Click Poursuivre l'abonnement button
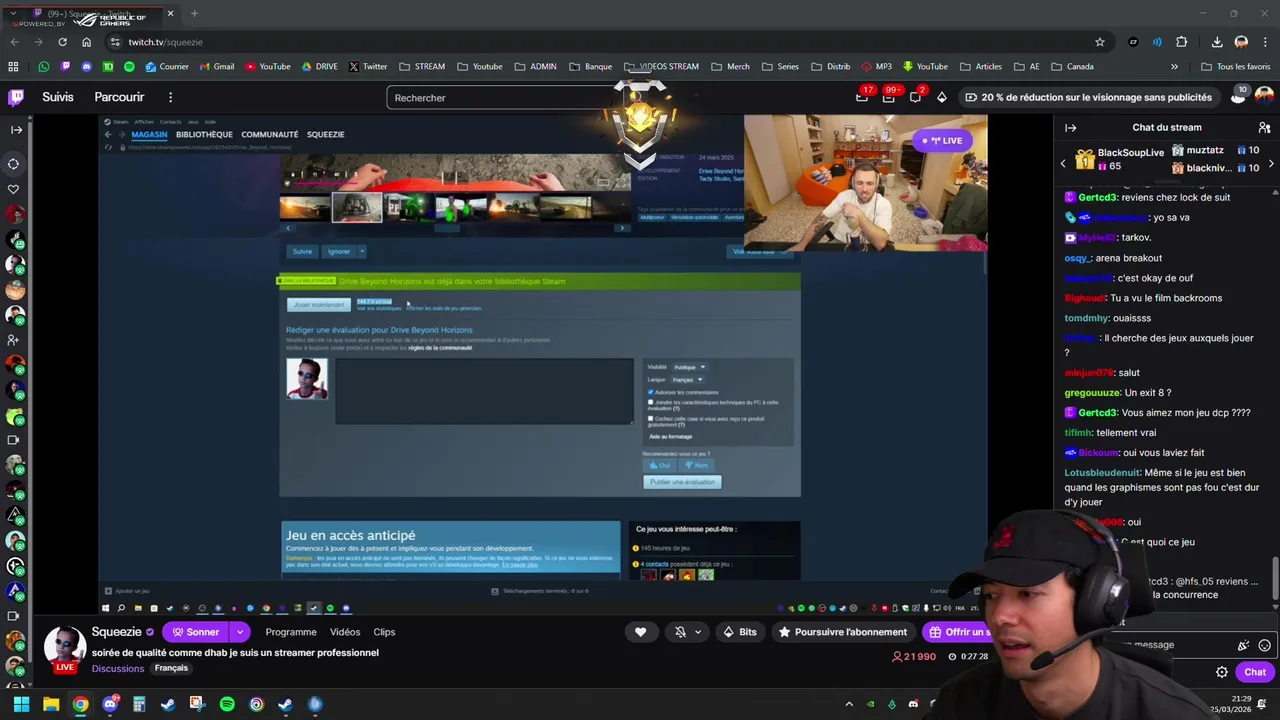Screen dimensions: 1280x720 [843, 632]
